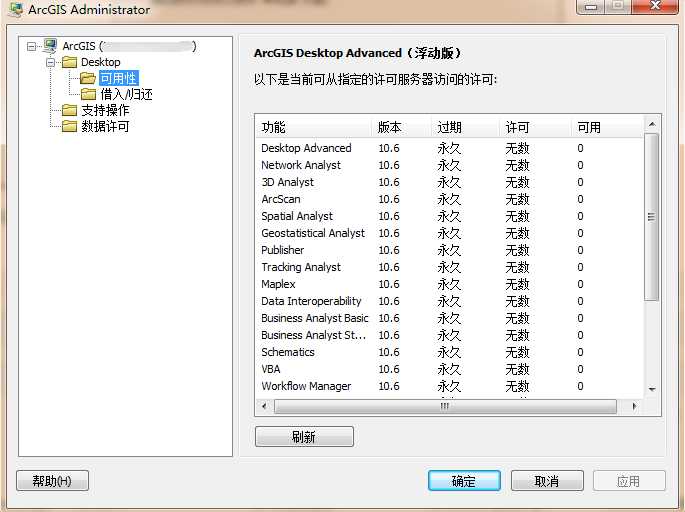Select the VBA row
The width and height of the screenshot is (685, 512).
(x=450, y=370)
